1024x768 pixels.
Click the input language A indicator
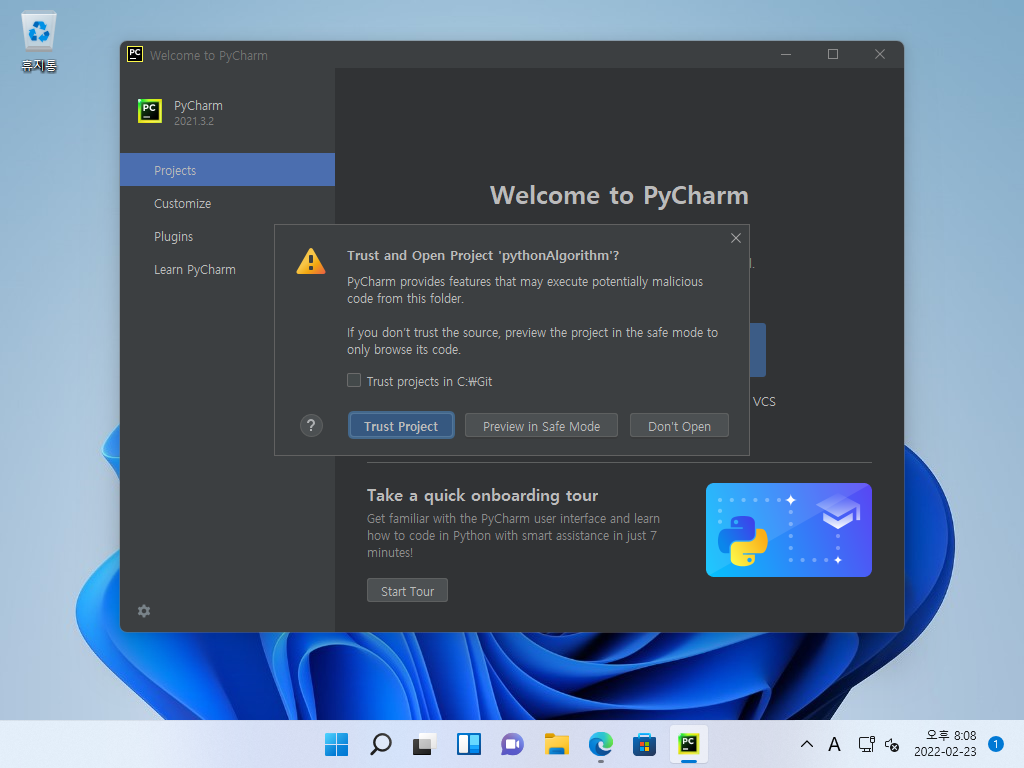coord(834,744)
